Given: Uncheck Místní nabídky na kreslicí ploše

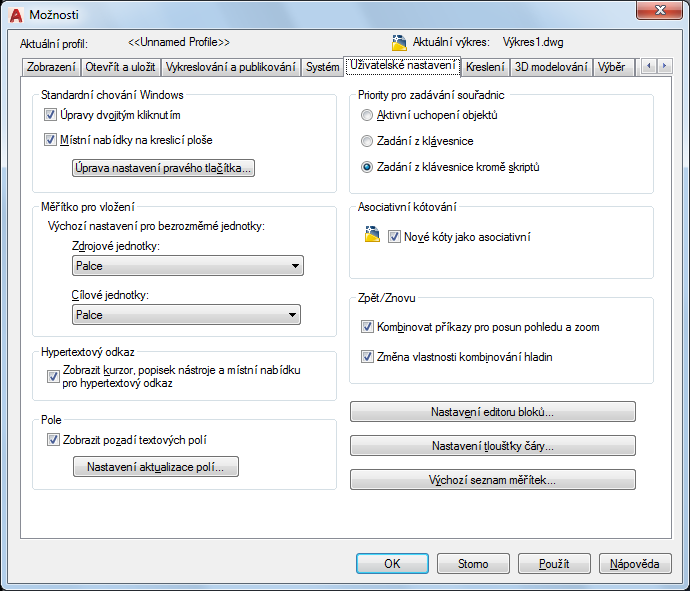Looking at the screenshot, I should coord(50,140).
